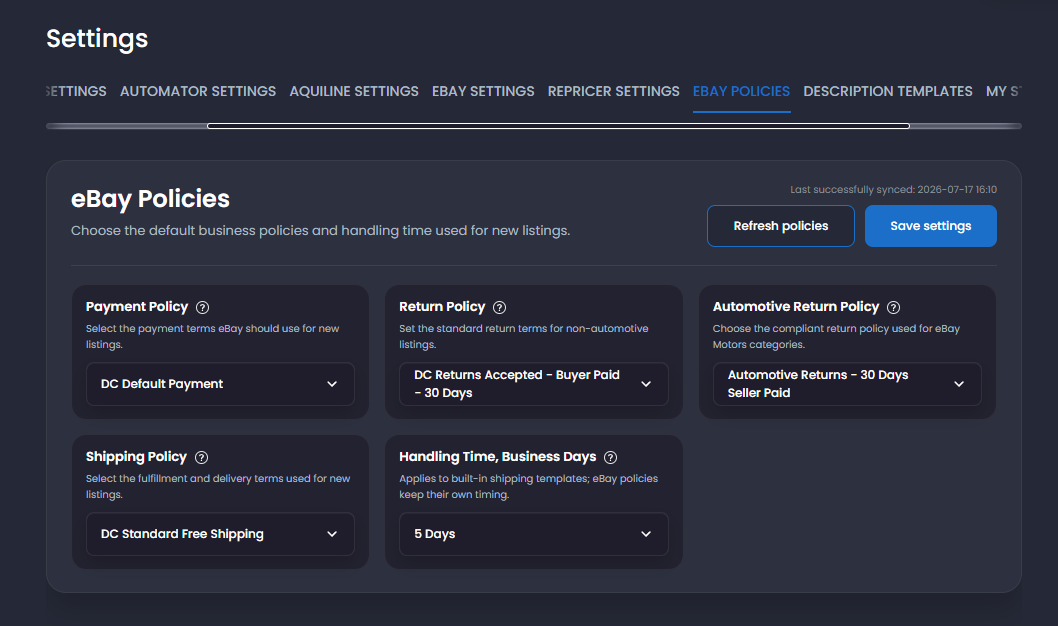
Task: Click 'Select the payment terms eBay' description
Action: [x=213, y=336]
